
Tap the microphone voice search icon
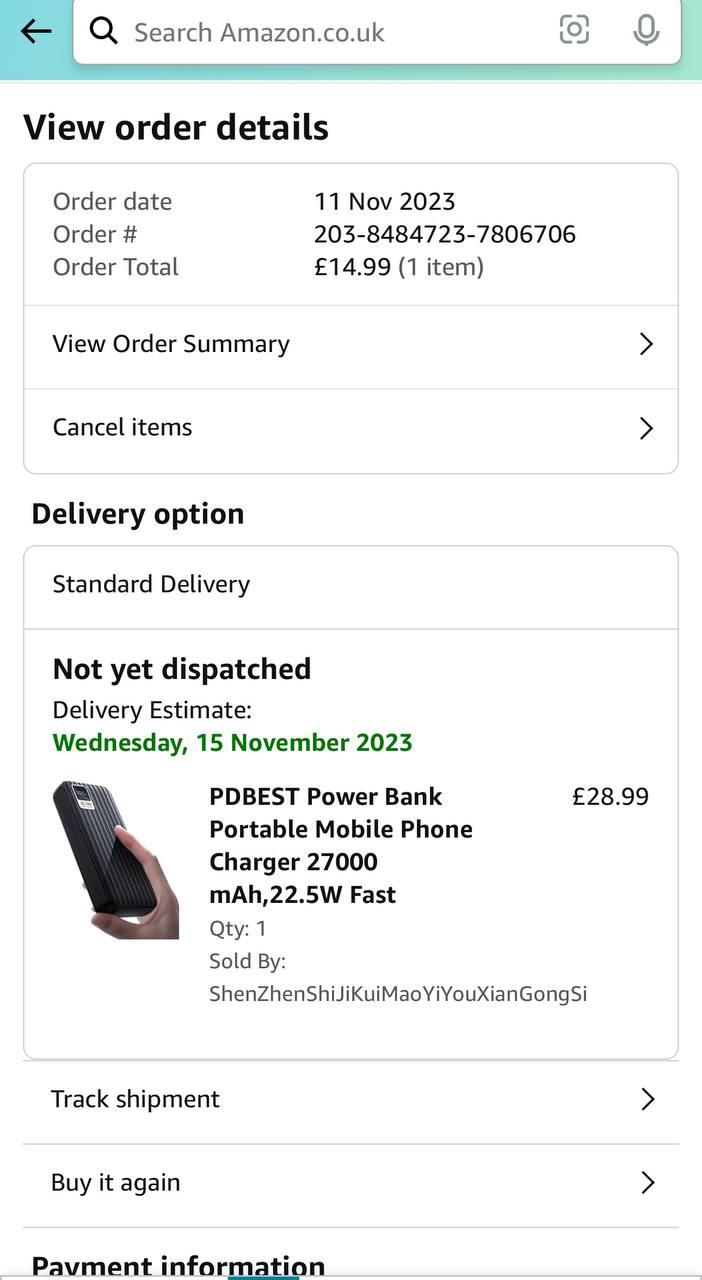[x=646, y=31]
